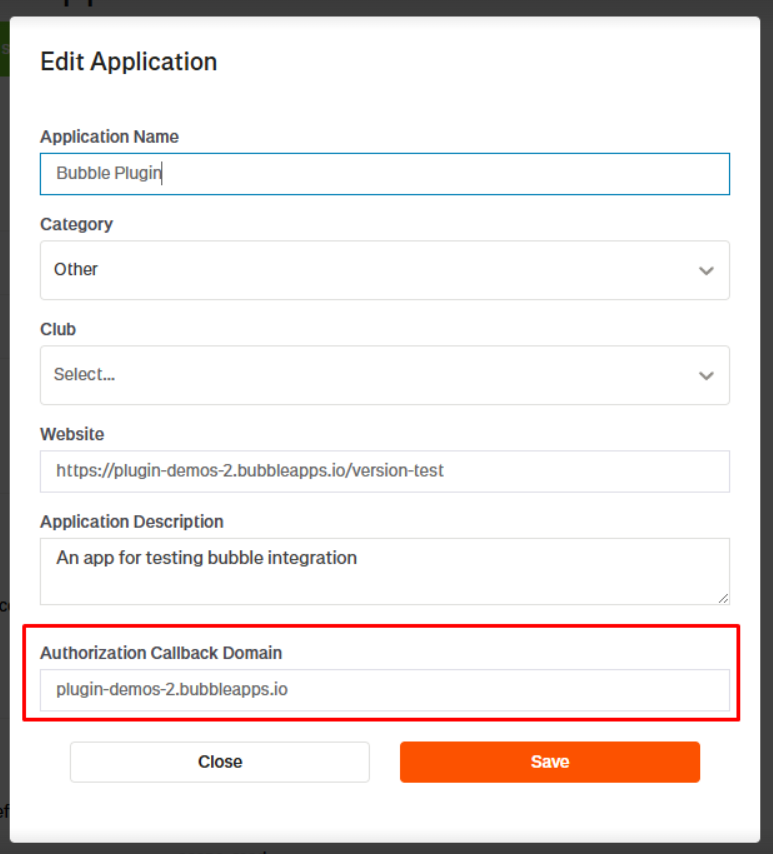Click the Category label text
Screen dimensions: 773x854
click(x=76, y=225)
